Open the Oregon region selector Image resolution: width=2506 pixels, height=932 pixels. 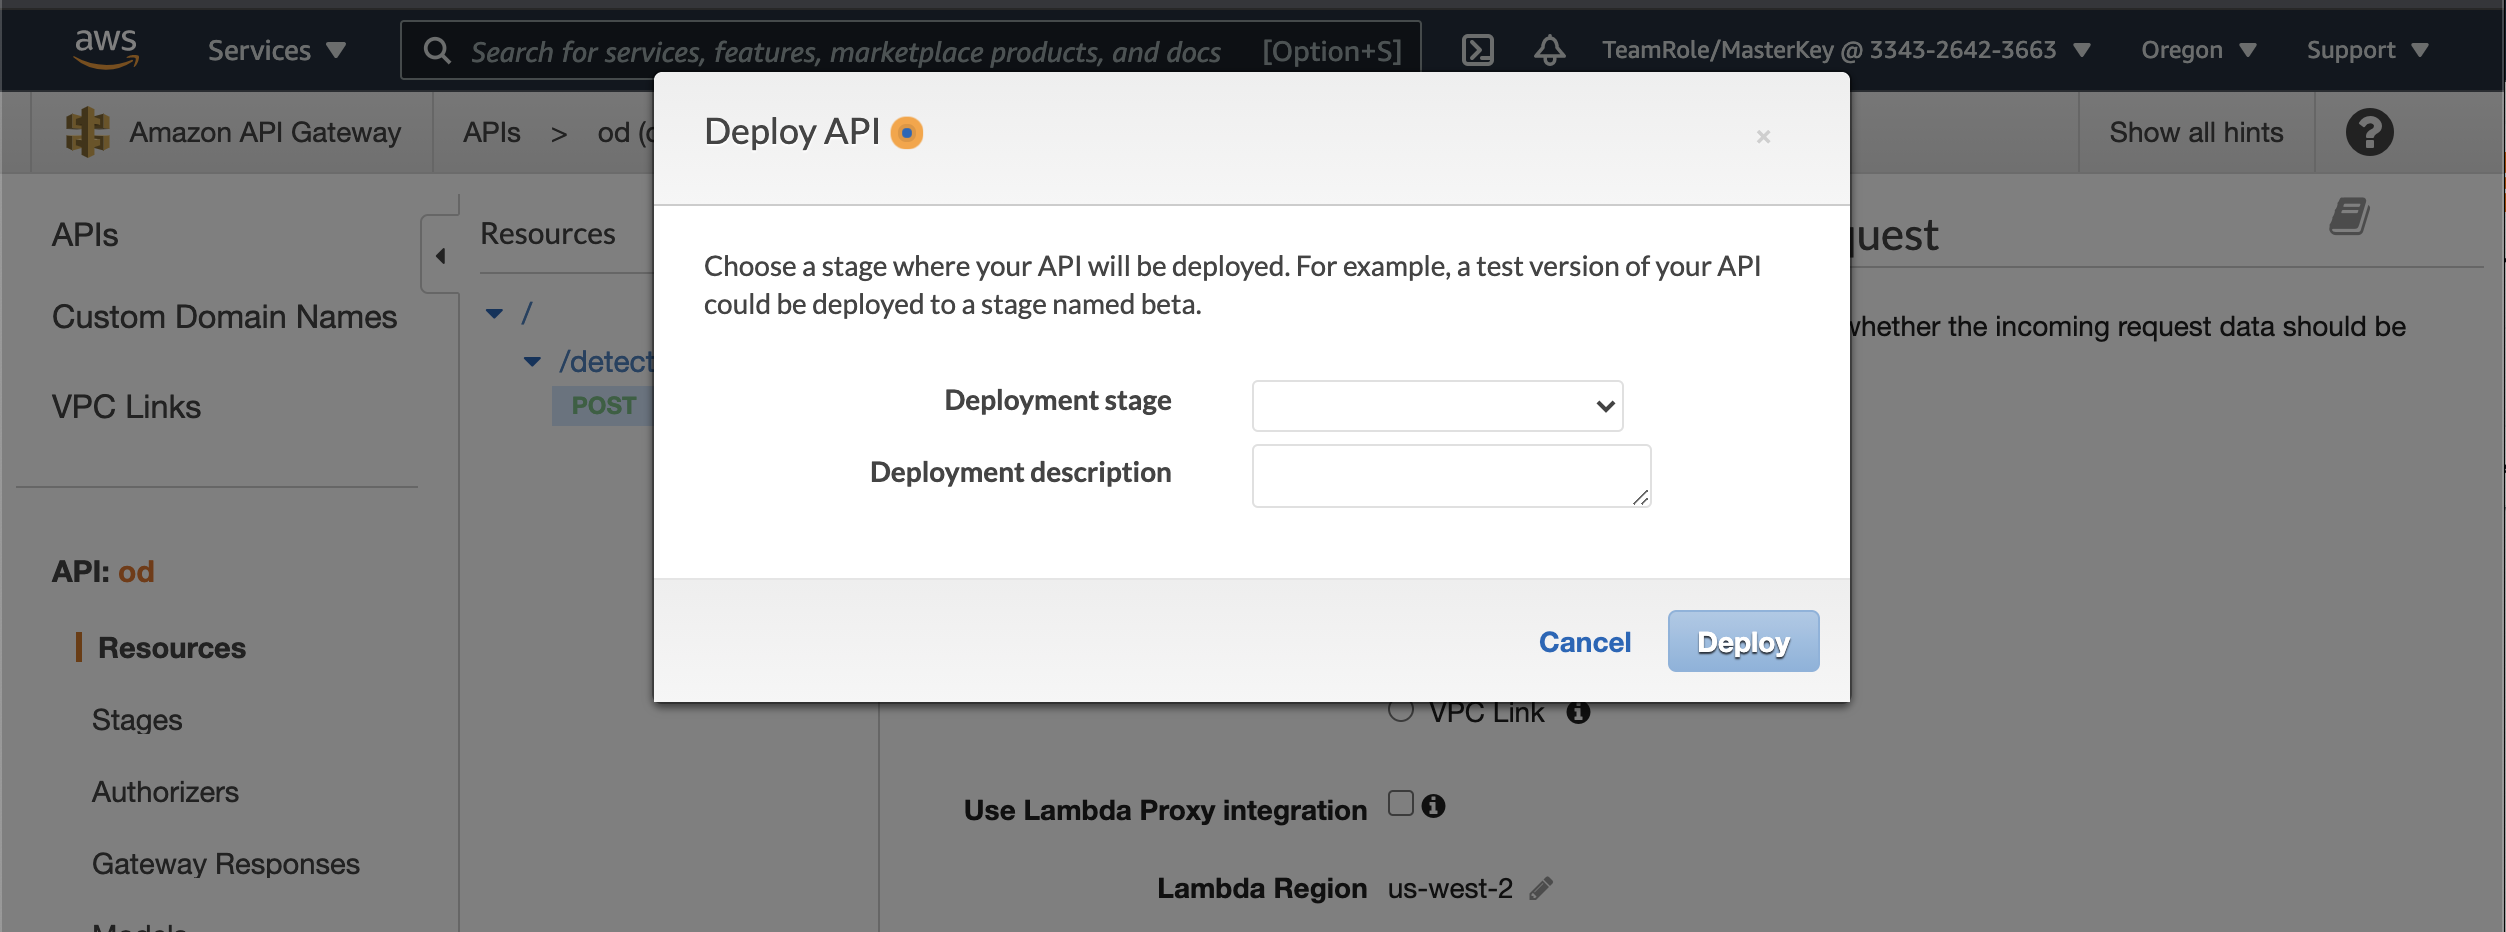point(2198,50)
